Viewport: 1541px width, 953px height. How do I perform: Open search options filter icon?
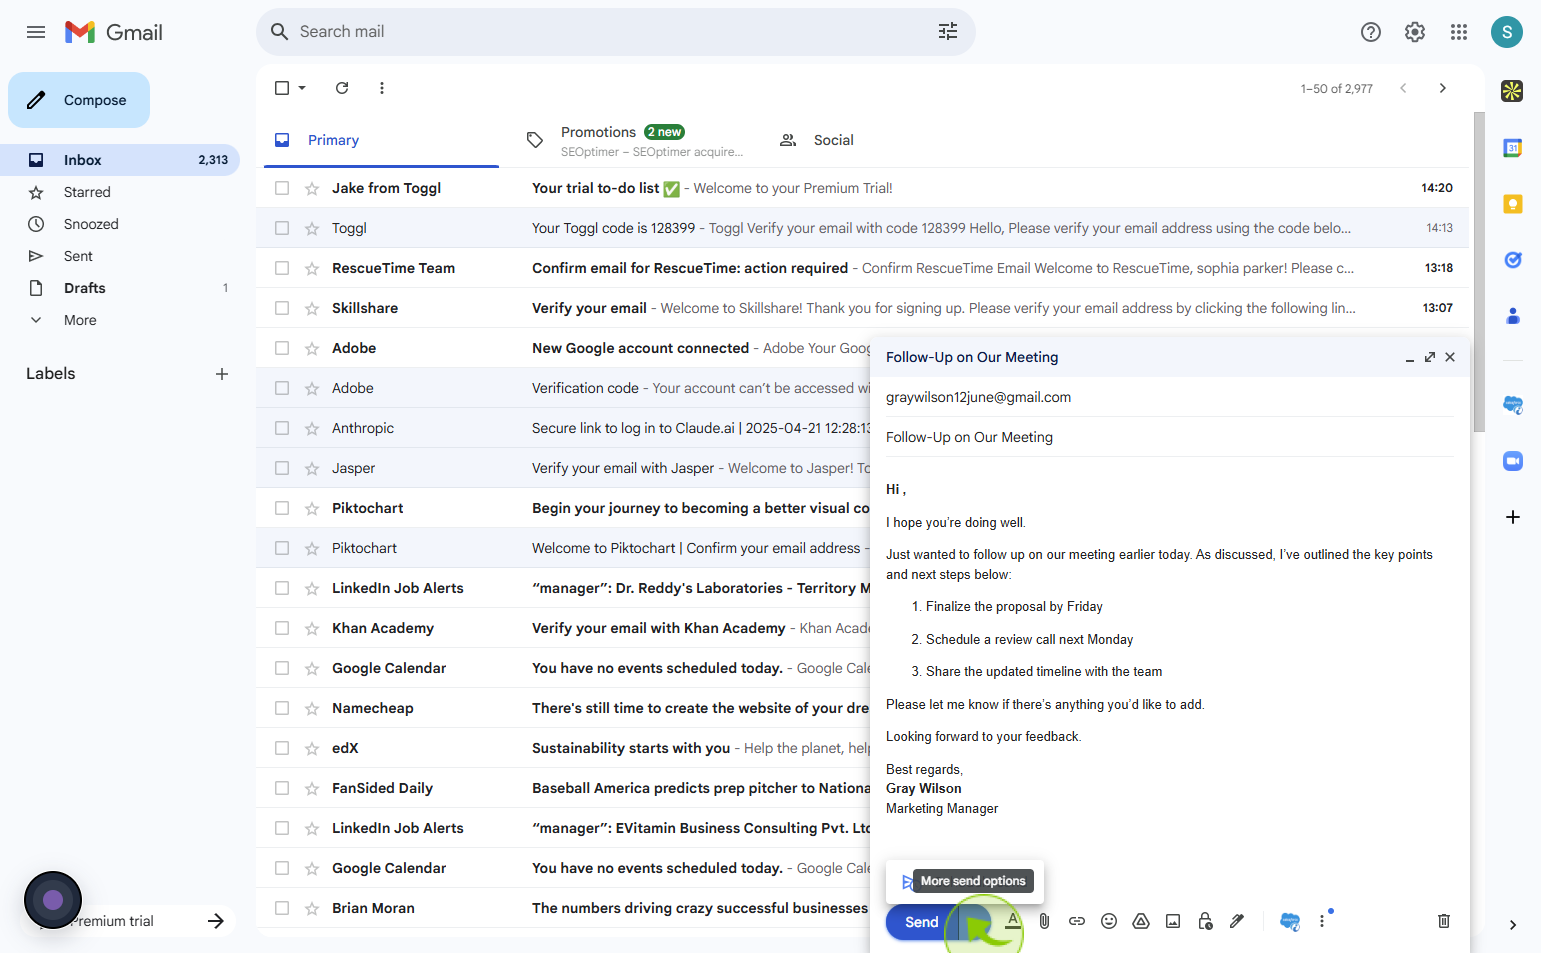(x=948, y=32)
